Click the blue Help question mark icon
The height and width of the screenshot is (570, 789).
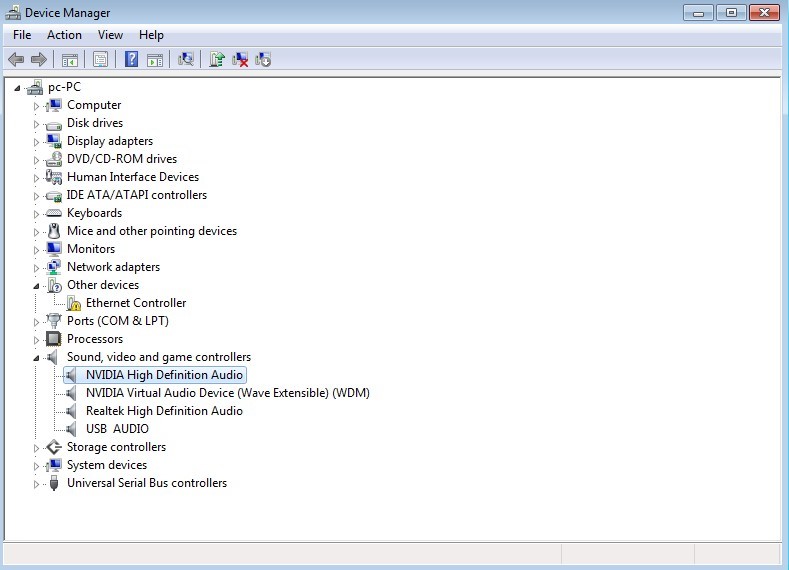coord(131,59)
